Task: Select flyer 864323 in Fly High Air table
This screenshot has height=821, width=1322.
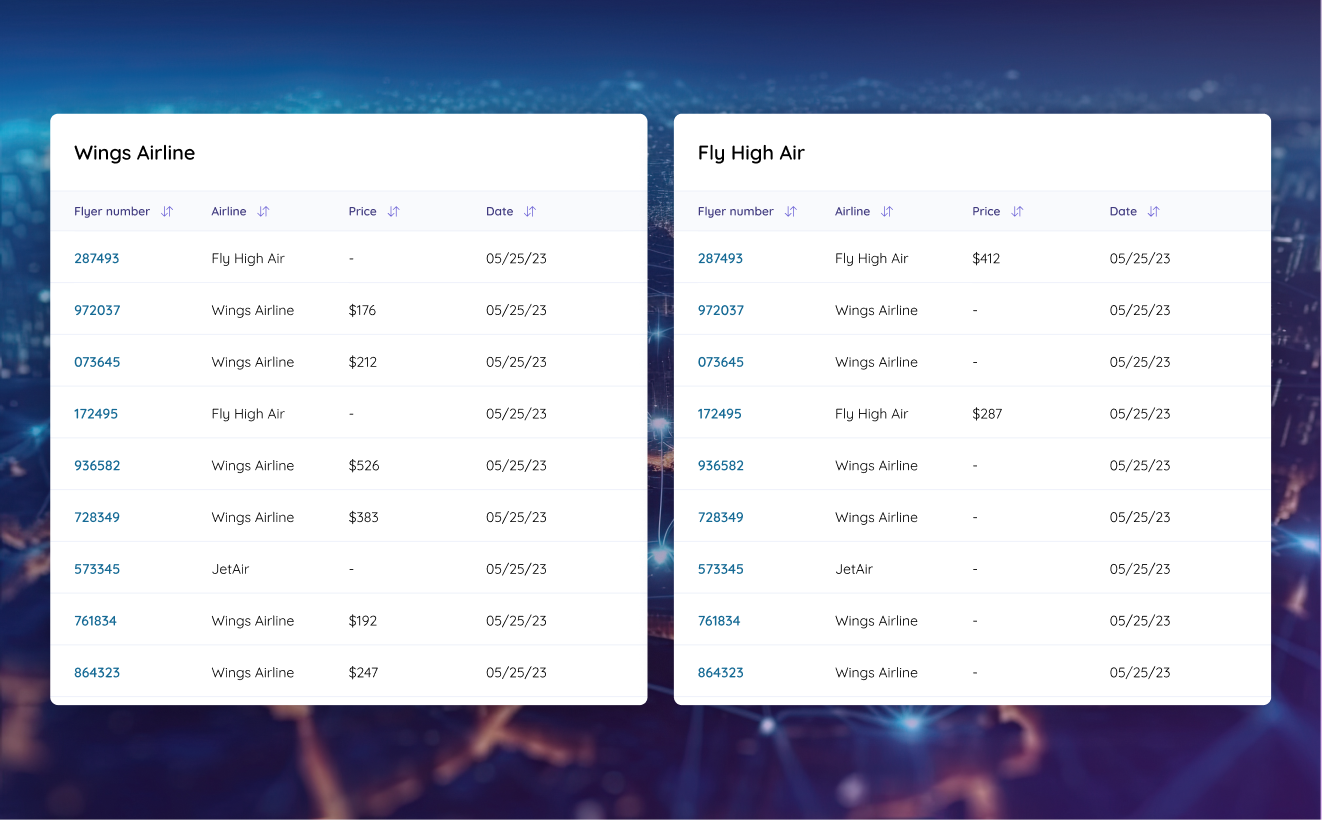Action: 721,673
